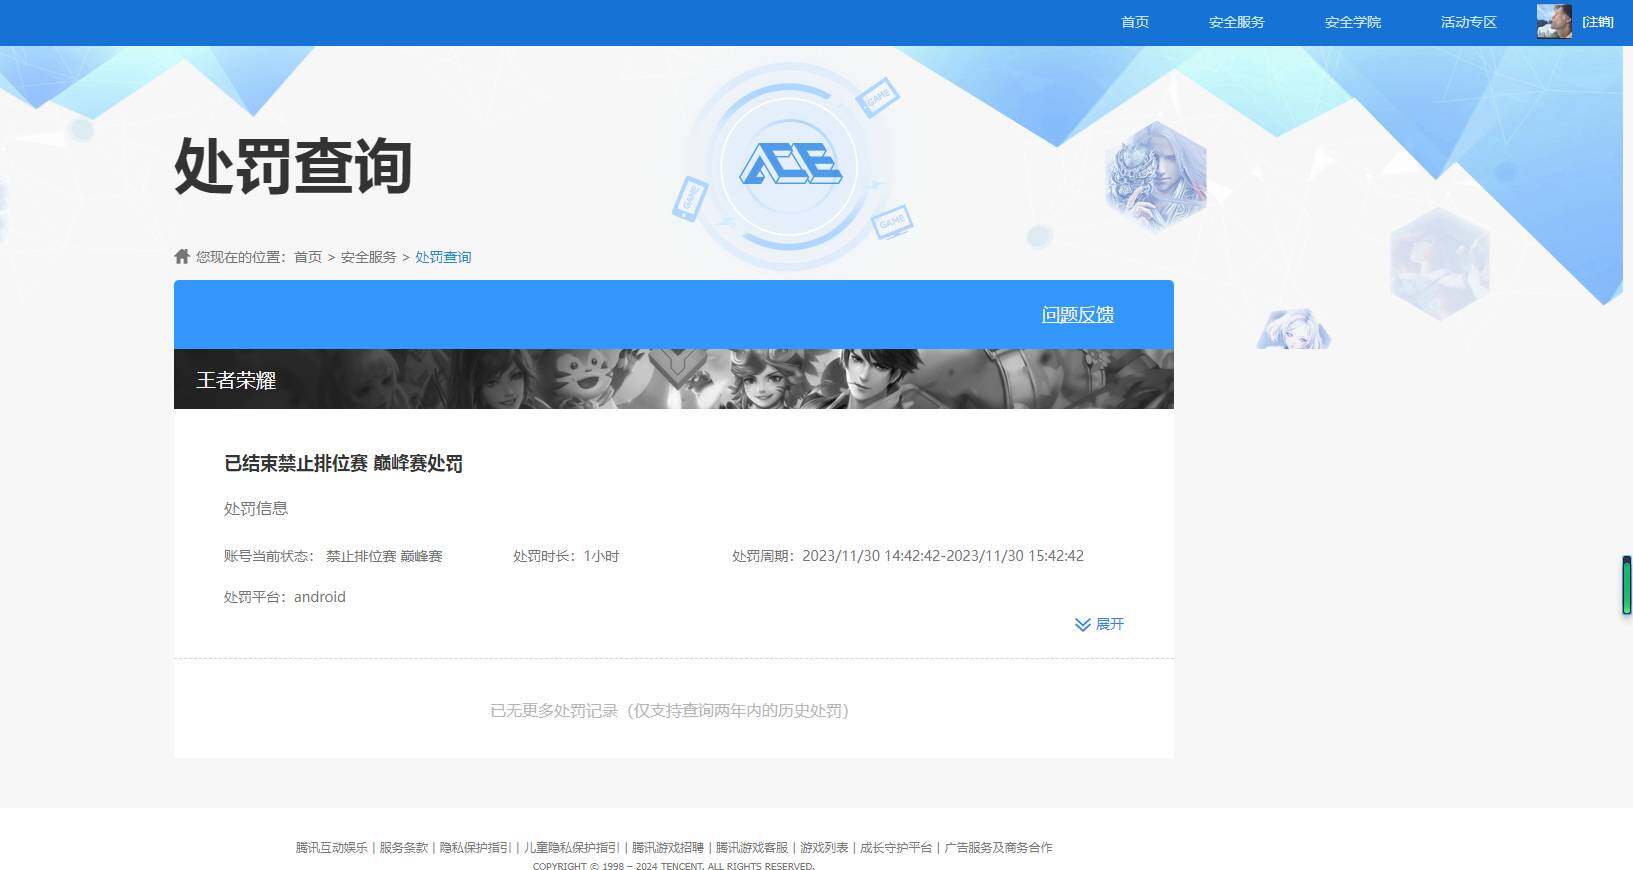This screenshot has width=1633, height=870.
Task: Click the 账号当前状态 禁止排位赛 巅峰赛 text
Action: pos(333,556)
